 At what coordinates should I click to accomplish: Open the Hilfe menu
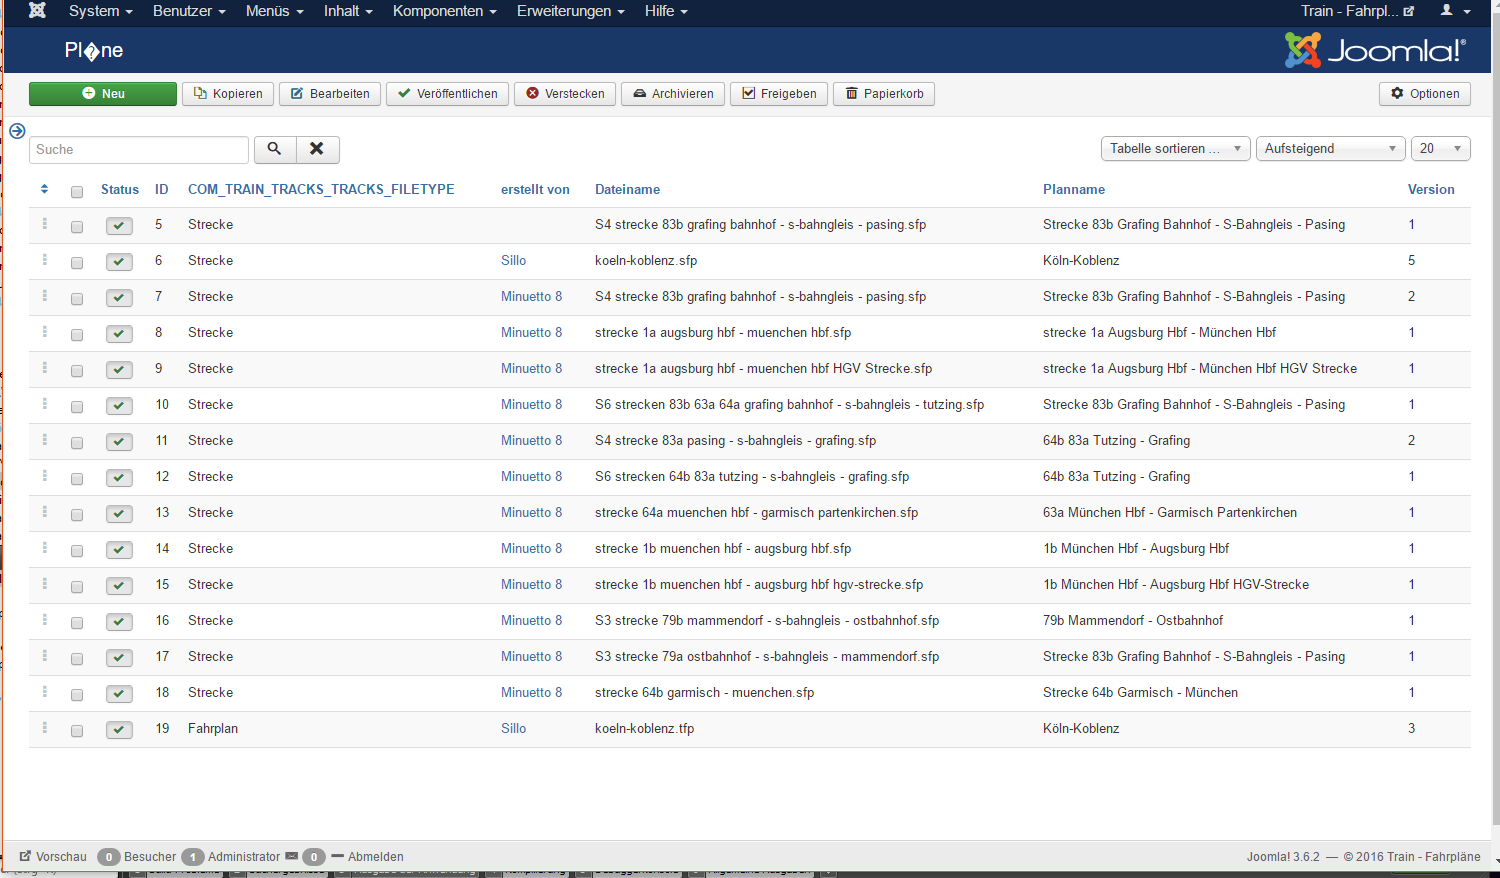point(666,11)
